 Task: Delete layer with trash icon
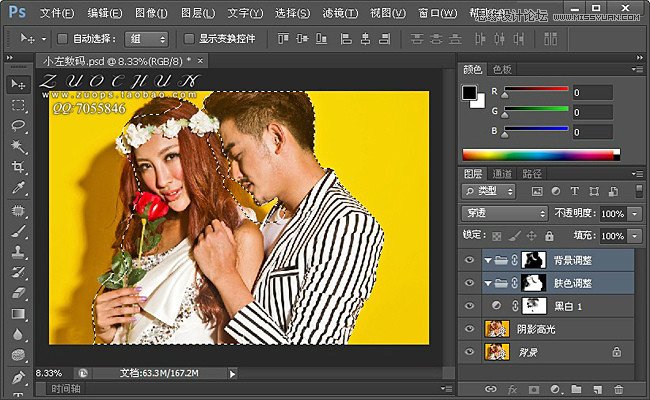[x=618, y=390]
